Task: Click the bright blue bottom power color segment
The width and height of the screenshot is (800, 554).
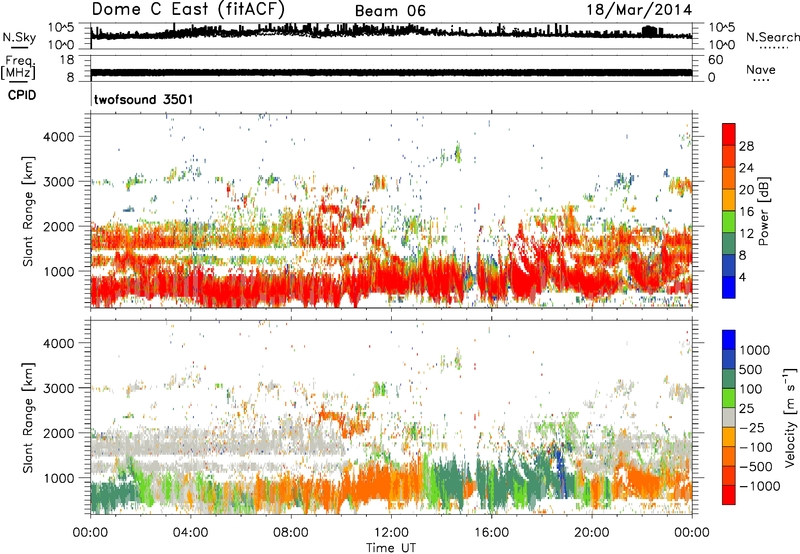Action: [x=729, y=287]
